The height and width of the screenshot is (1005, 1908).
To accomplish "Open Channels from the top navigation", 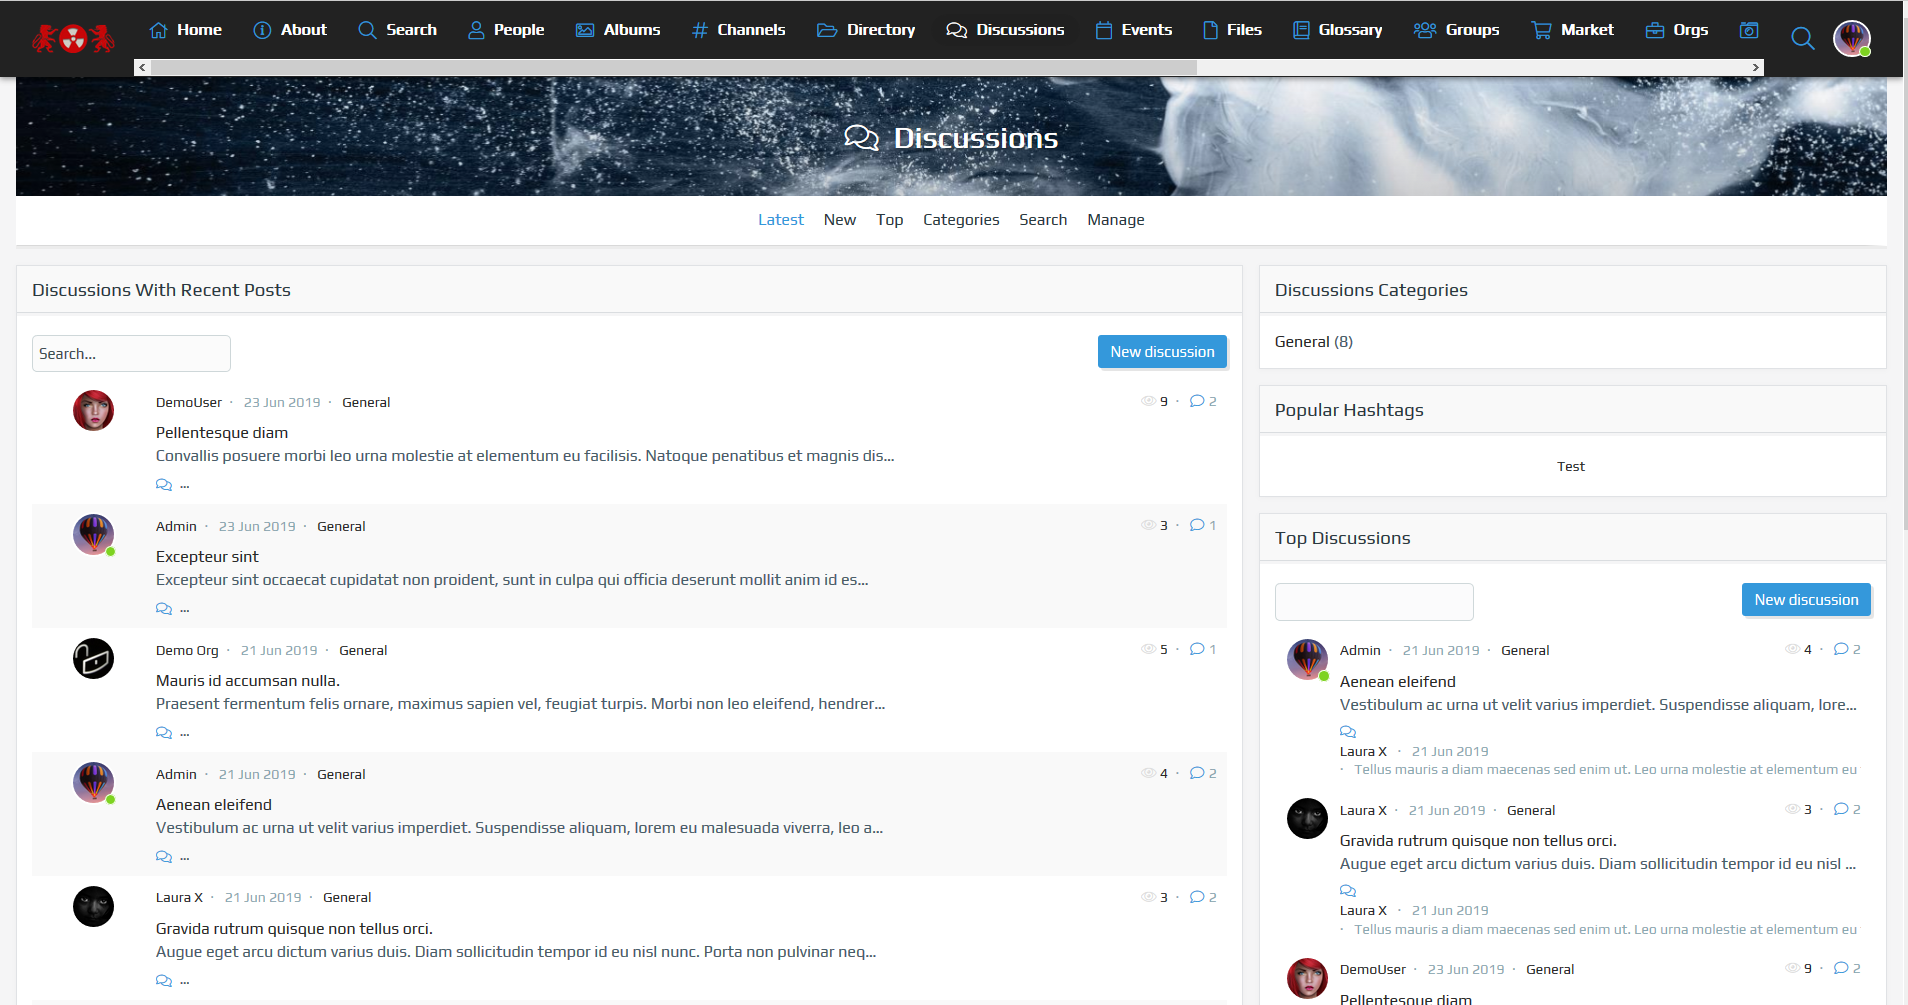I will (738, 30).
